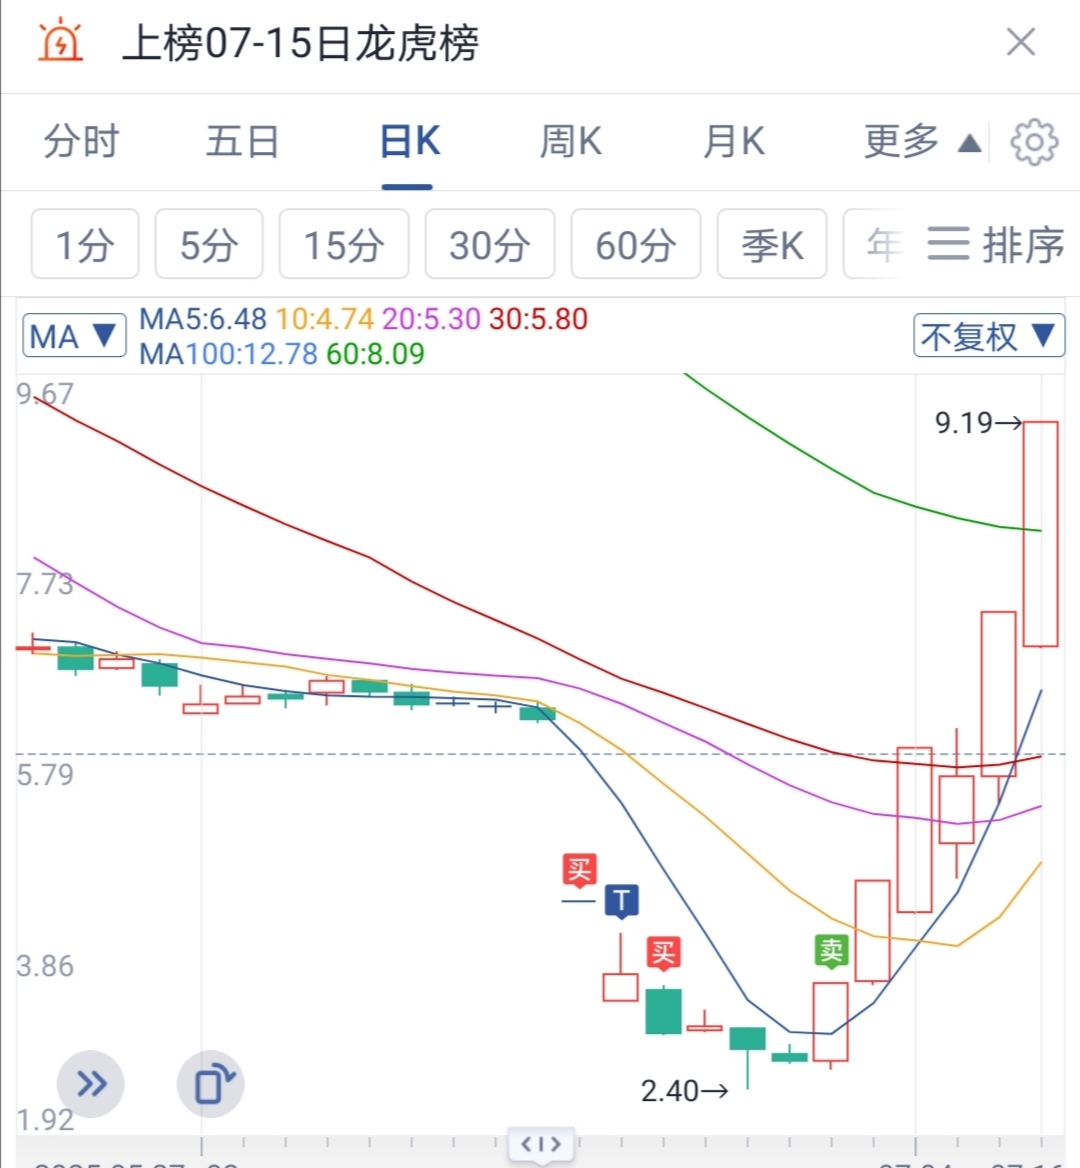
Task: Select the 季K period button
Action: [772, 244]
